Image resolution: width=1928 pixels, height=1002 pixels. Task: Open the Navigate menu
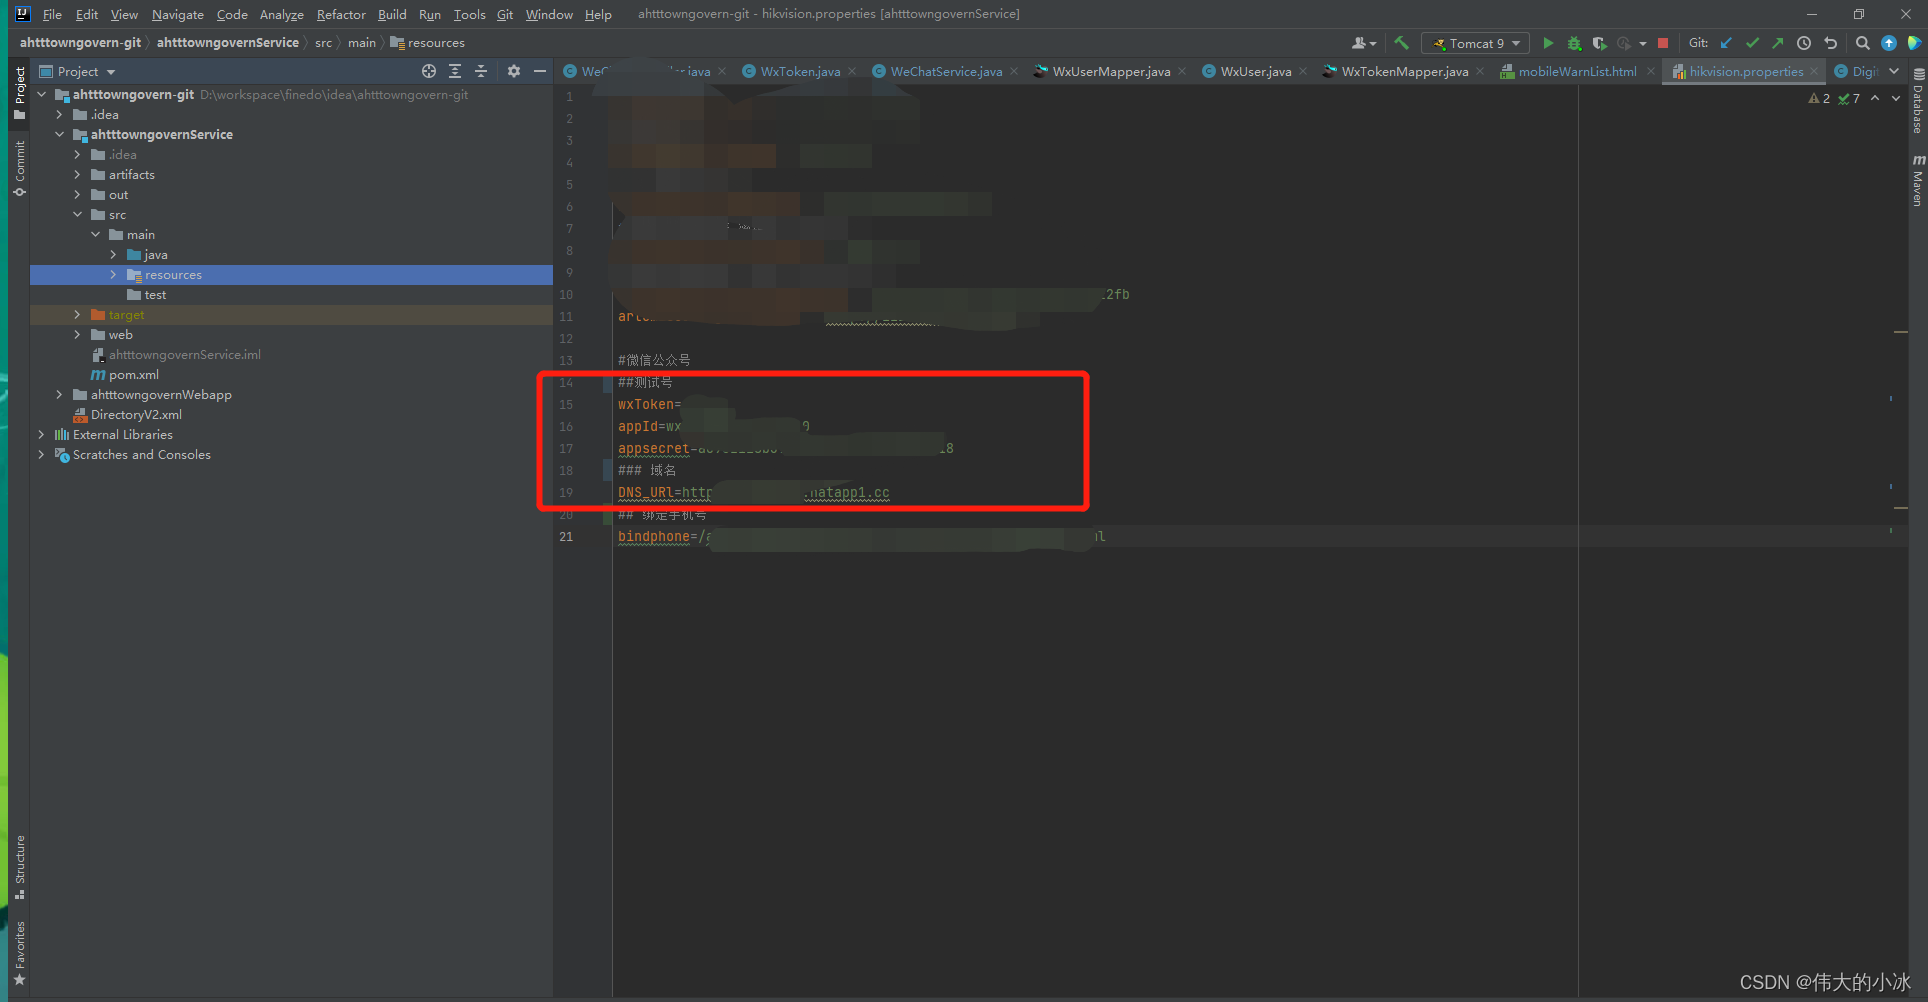click(x=177, y=14)
